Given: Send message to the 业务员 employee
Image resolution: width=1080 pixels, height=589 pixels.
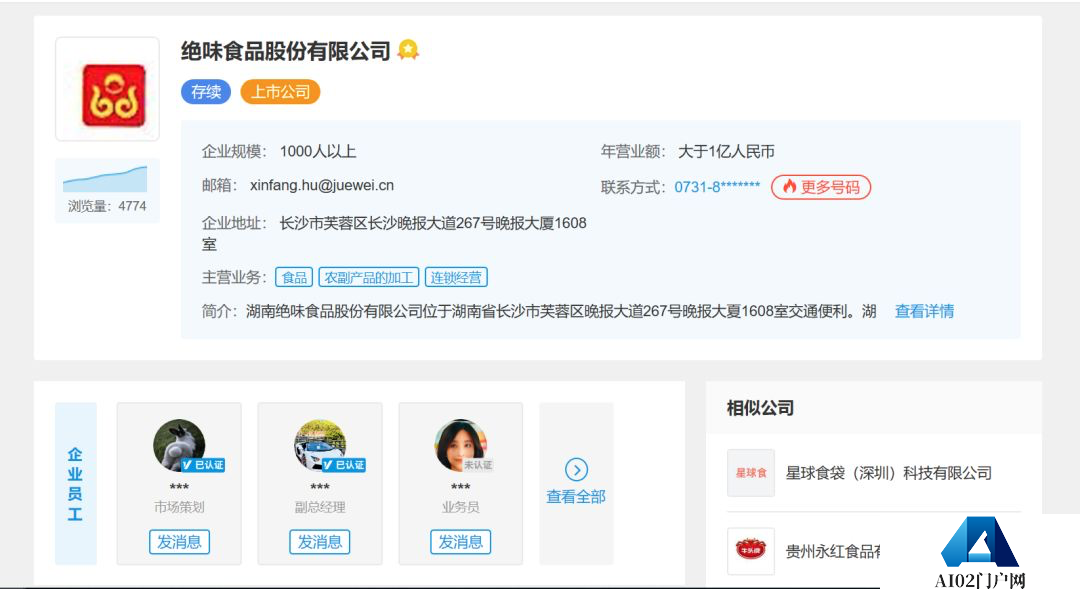Looking at the screenshot, I should tap(461, 541).
